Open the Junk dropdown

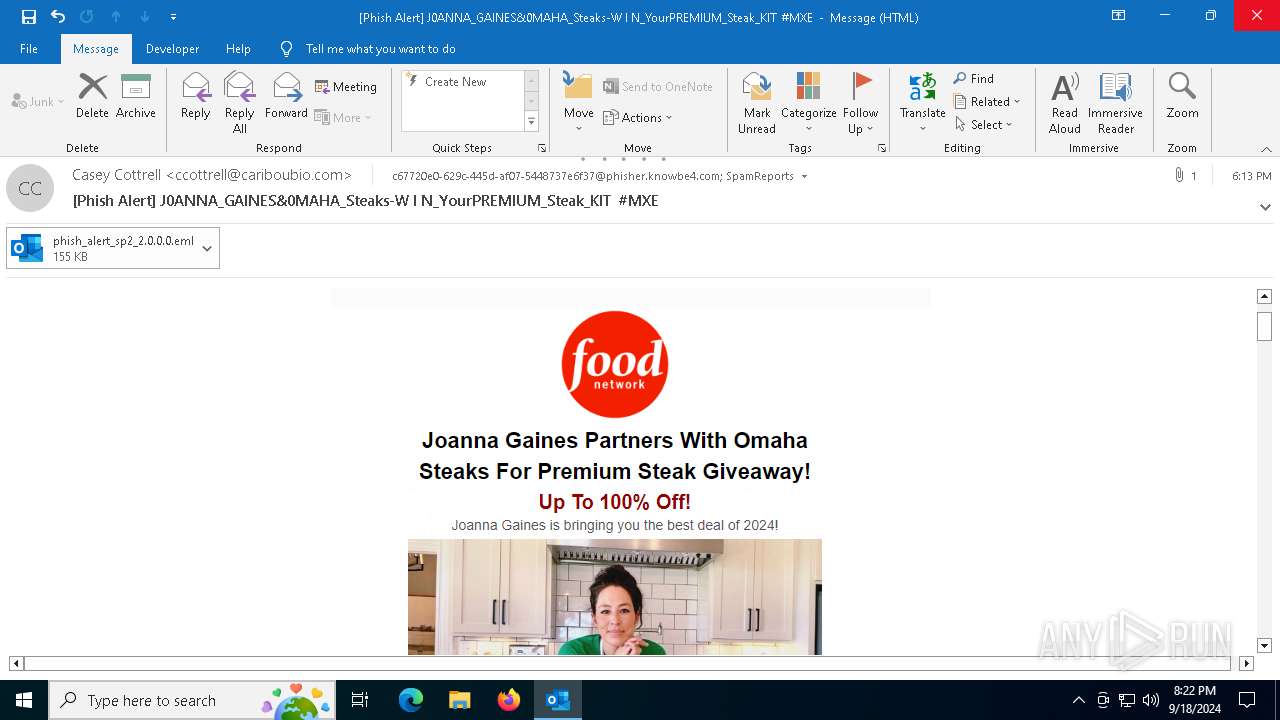tap(38, 102)
